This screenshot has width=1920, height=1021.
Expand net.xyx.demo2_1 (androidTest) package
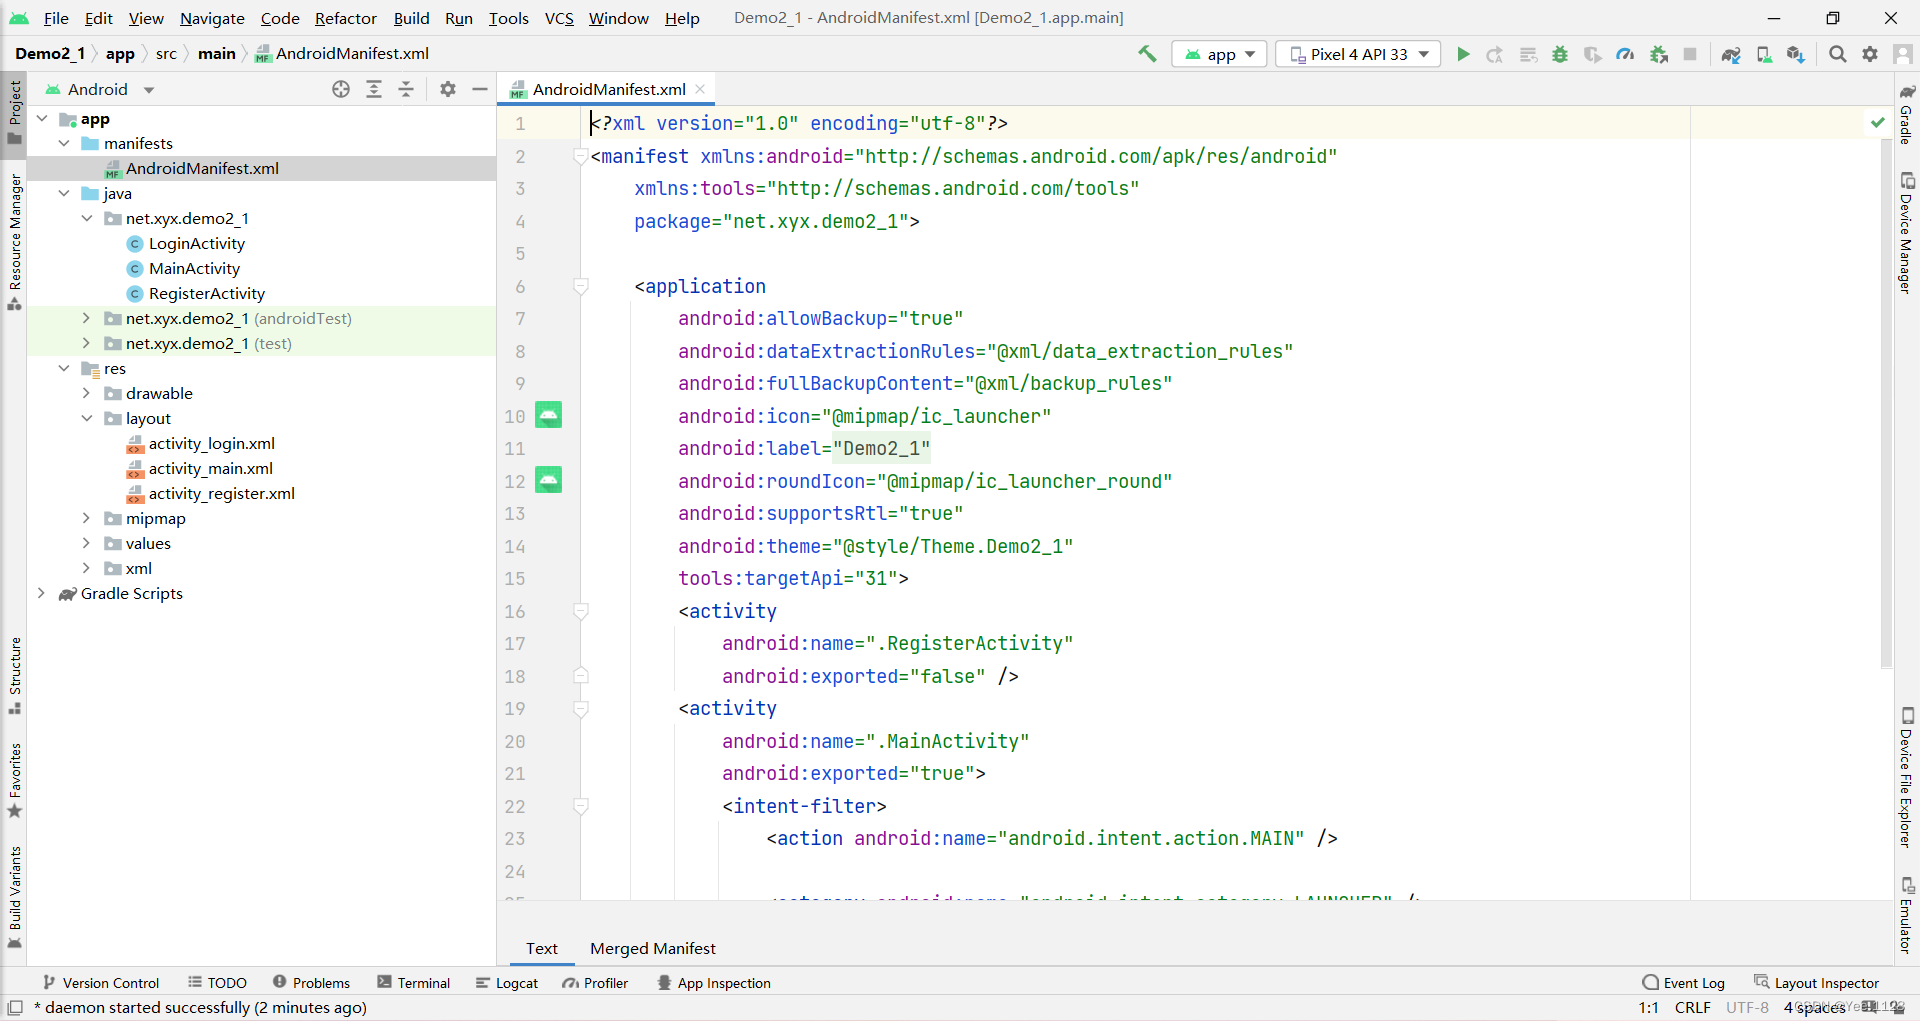[x=86, y=318]
